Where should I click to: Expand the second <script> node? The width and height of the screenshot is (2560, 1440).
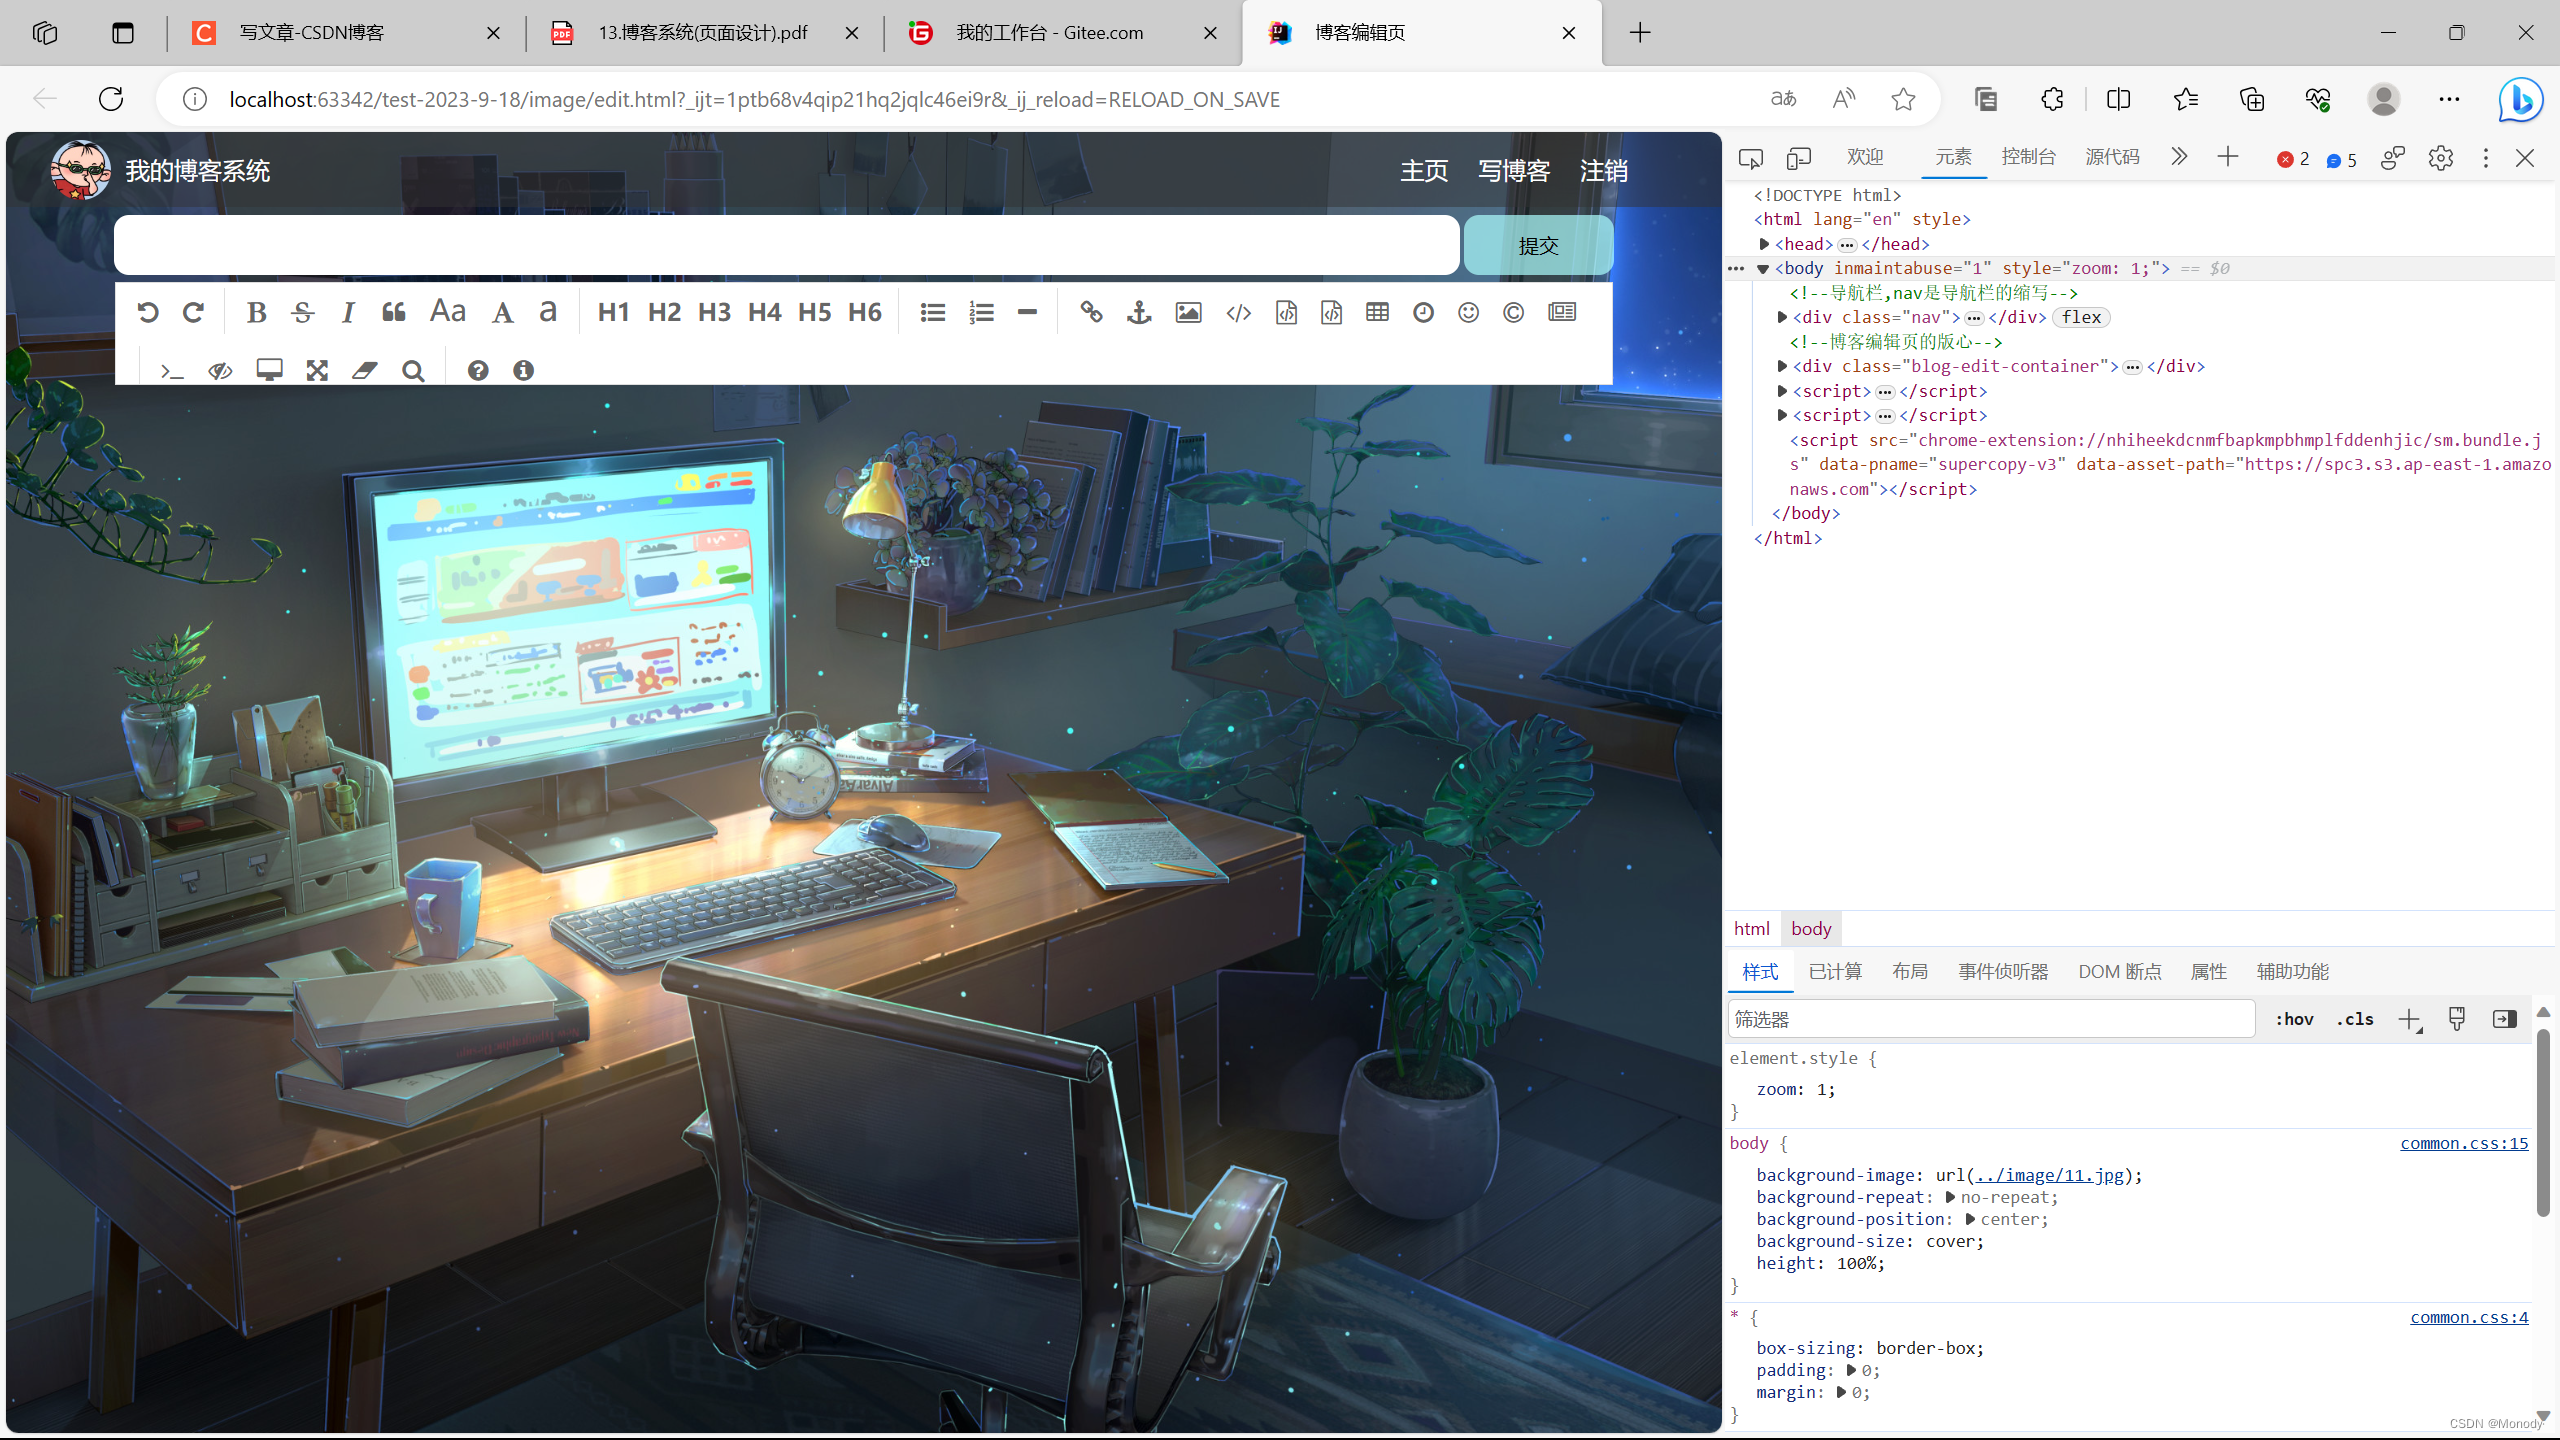1782,415
